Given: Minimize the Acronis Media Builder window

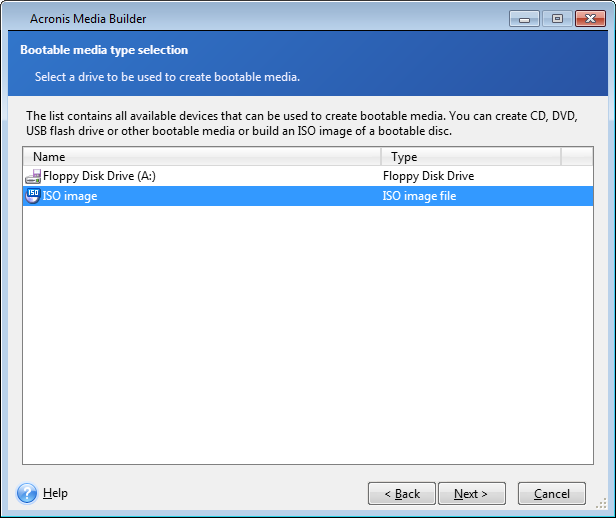Looking at the screenshot, I should (x=524, y=19).
